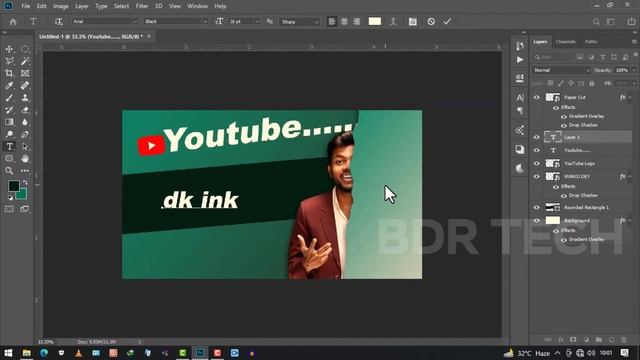Commit the current text edits

(x=447, y=22)
